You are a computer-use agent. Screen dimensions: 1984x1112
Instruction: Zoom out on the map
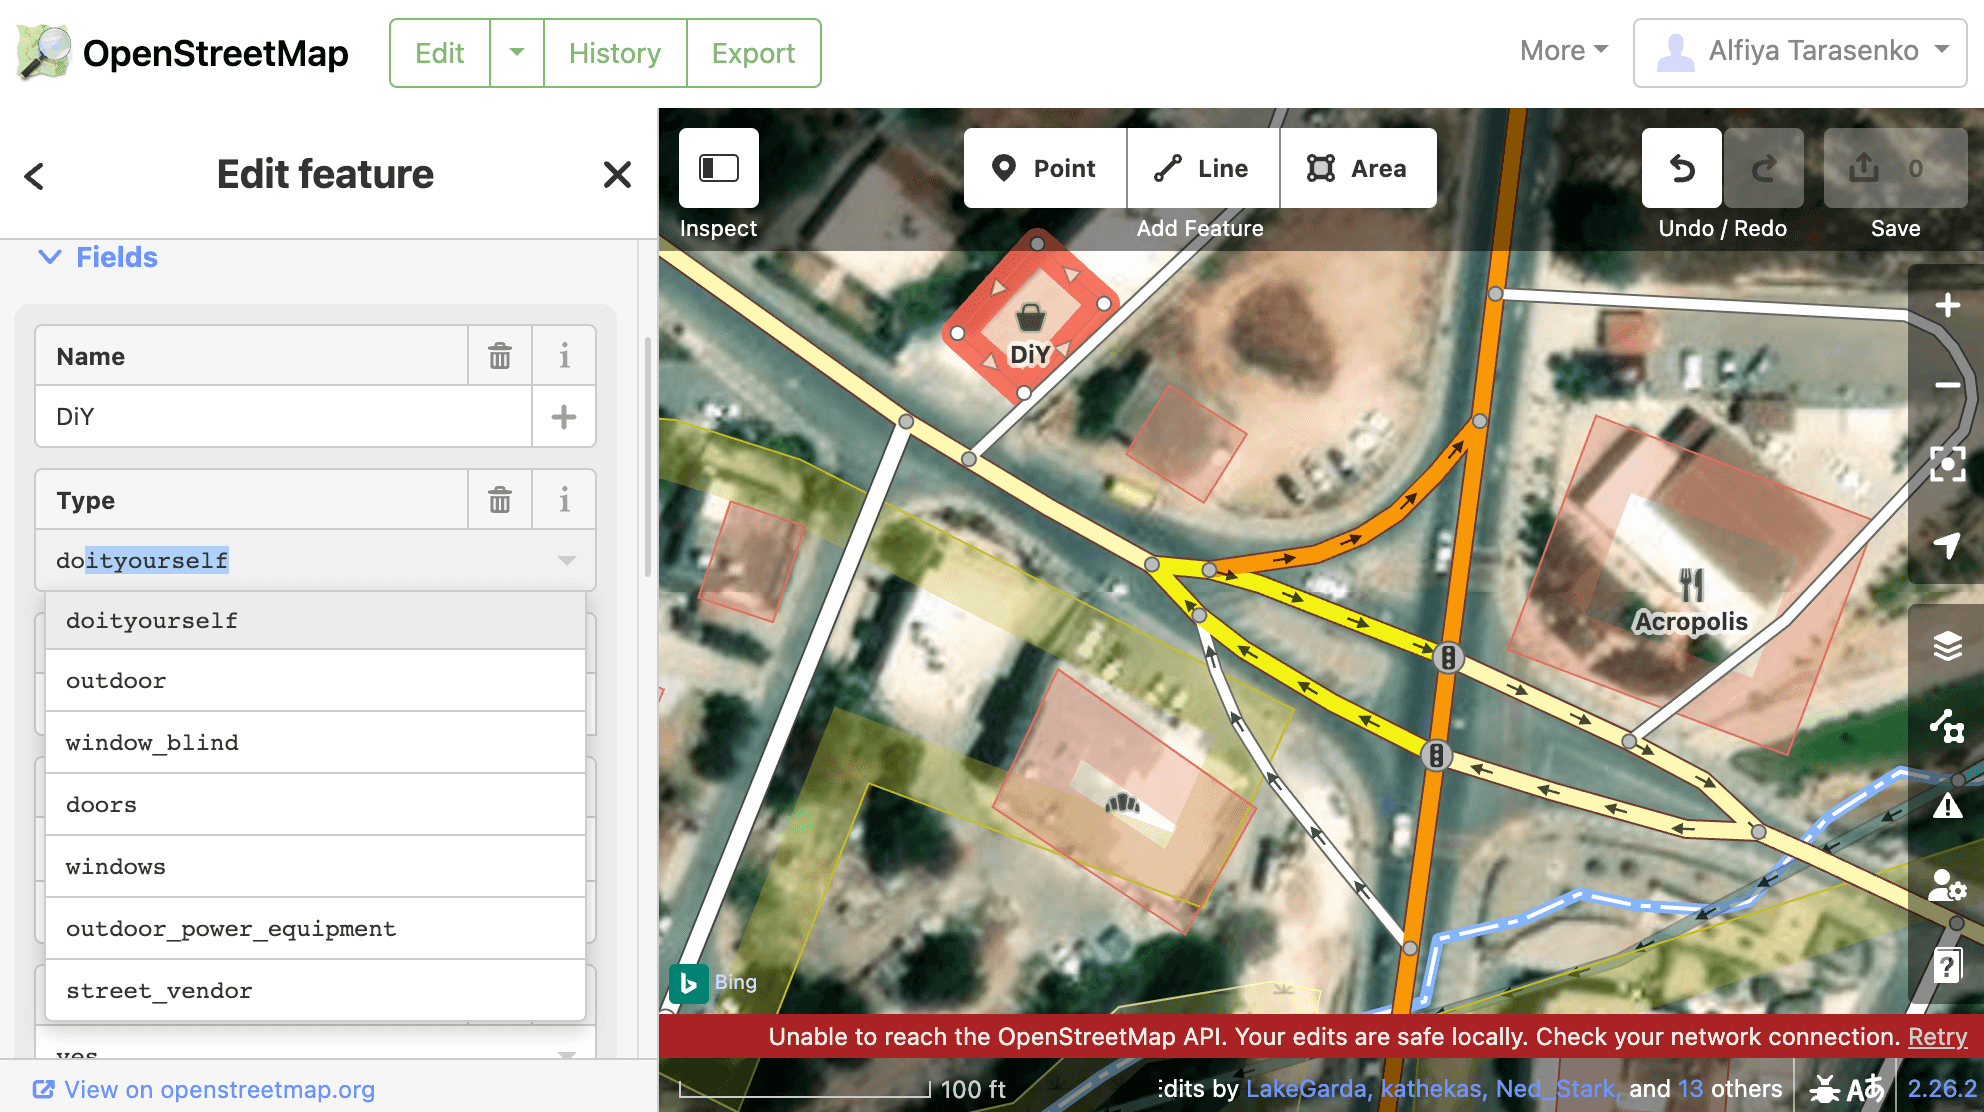(1947, 385)
